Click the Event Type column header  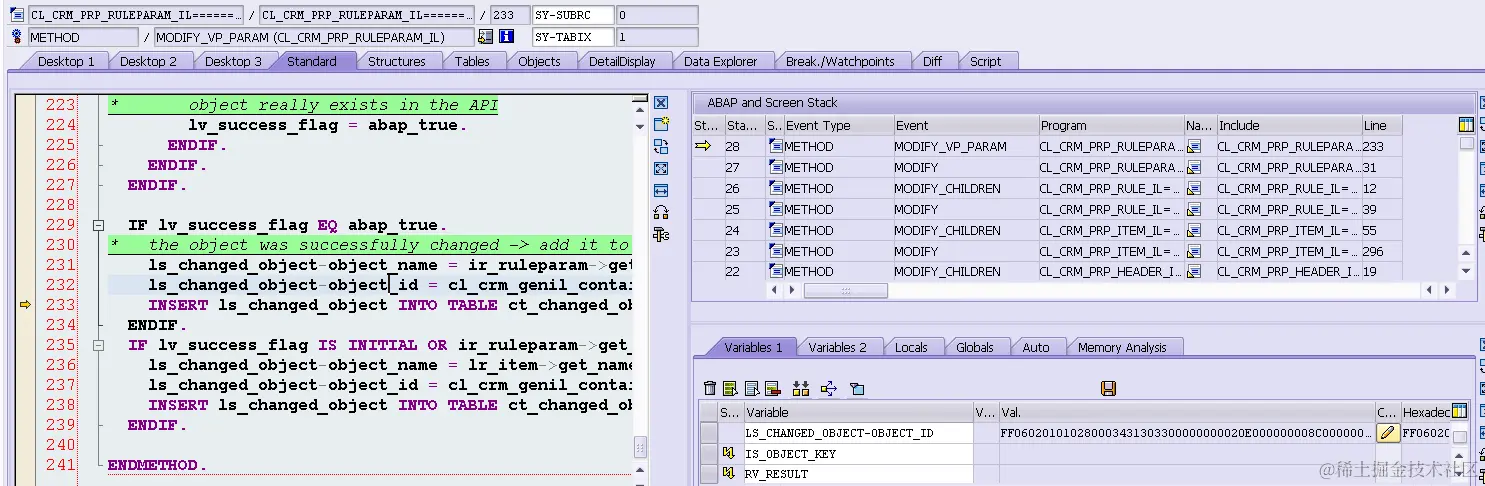pos(839,125)
